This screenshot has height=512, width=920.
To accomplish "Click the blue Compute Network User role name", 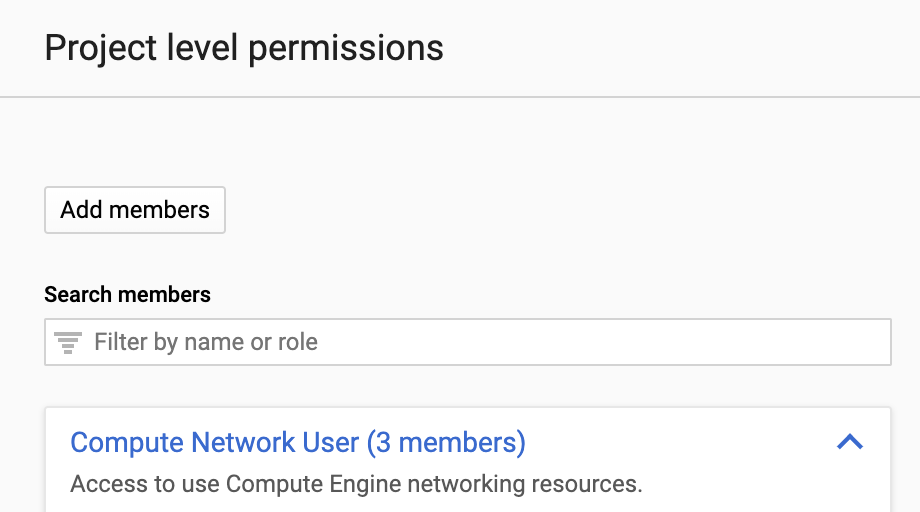I will click(x=214, y=442).
